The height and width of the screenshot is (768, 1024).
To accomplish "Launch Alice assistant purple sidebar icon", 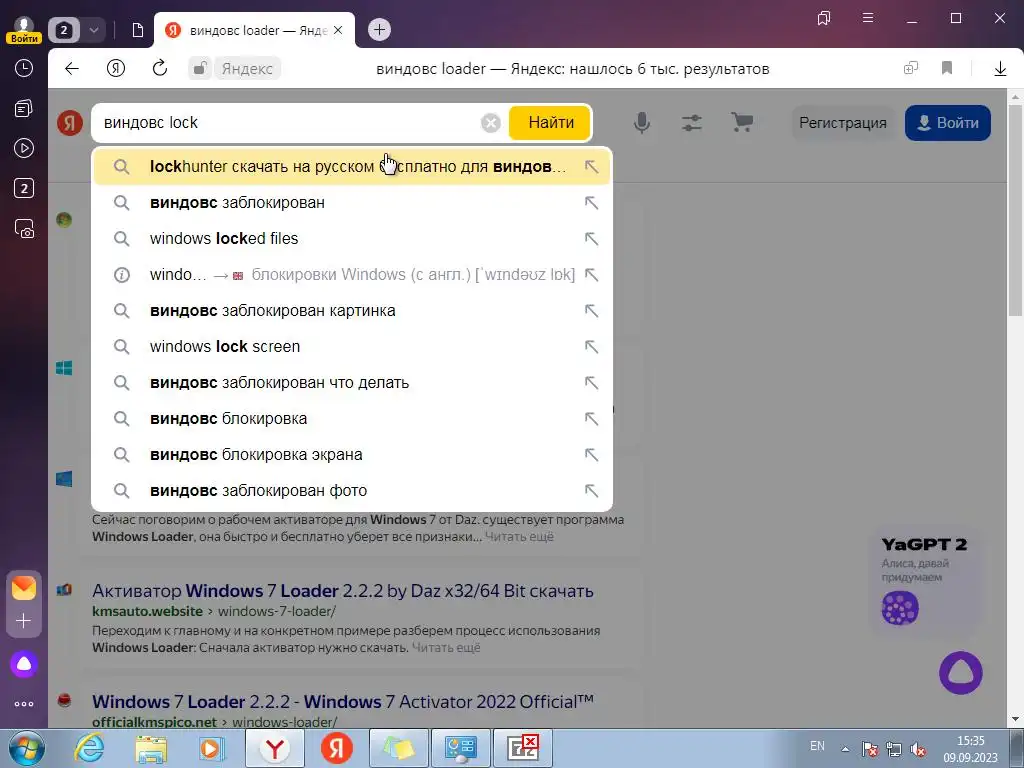I will click(24, 664).
